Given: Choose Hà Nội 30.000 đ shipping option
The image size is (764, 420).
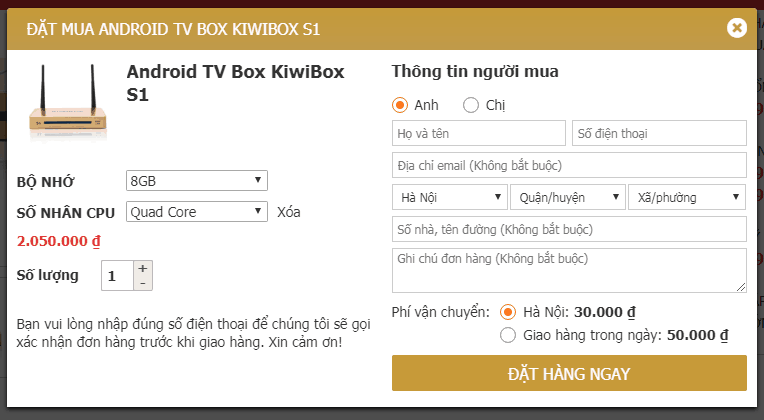Looking at the screenshot, I should (x=508, y=311).
